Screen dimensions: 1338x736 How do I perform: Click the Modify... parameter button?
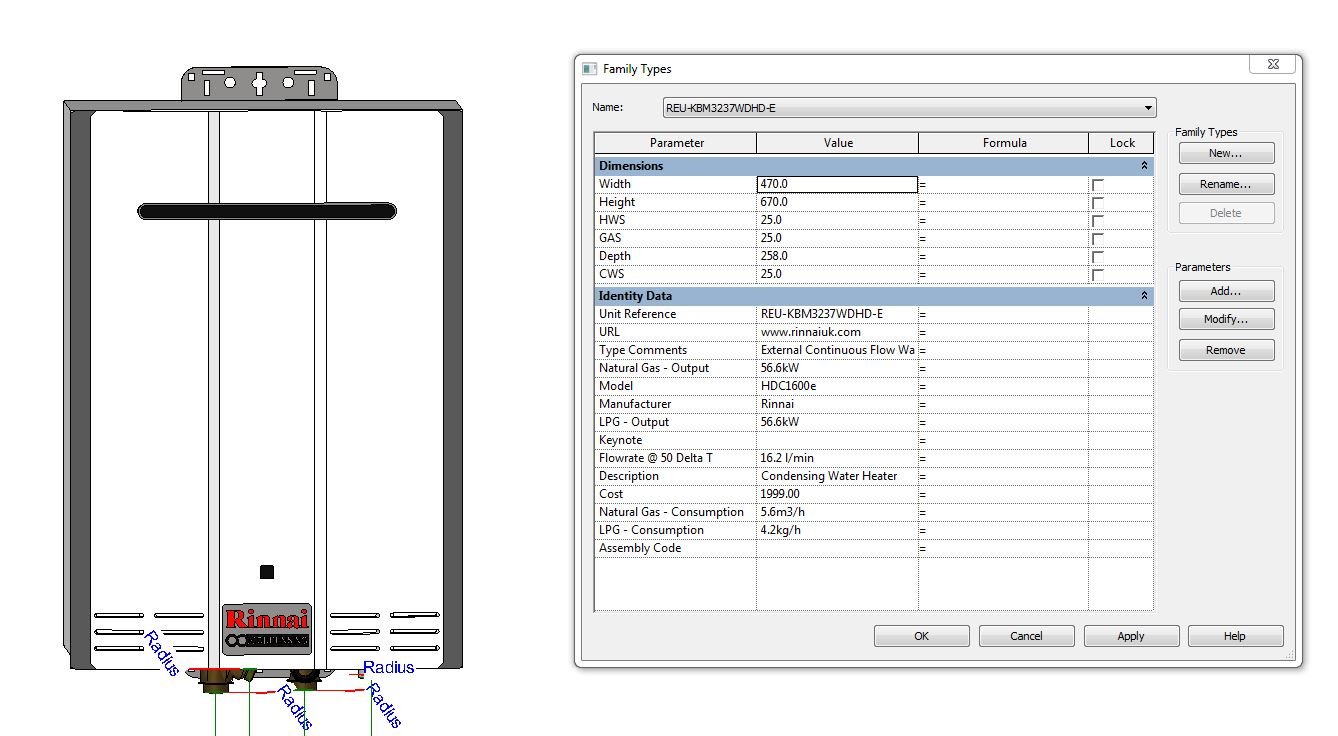point(1225,320)
